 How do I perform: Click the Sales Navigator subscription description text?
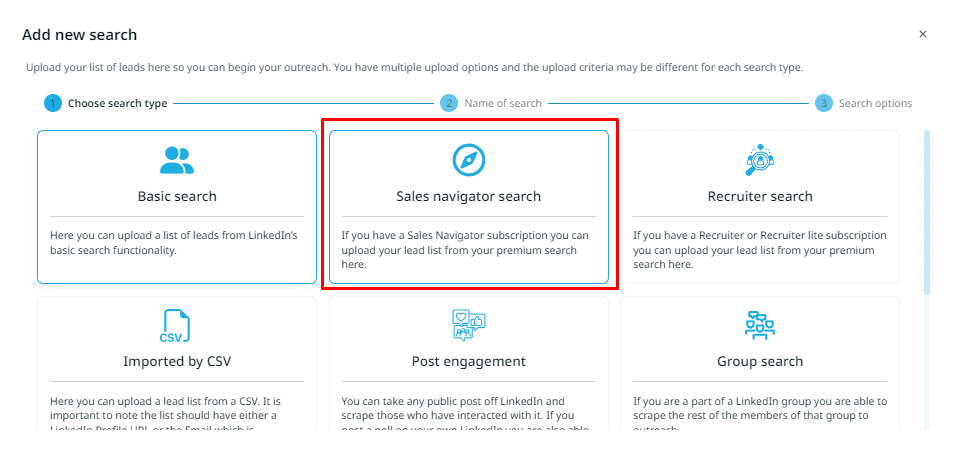[x=465, y=250]
